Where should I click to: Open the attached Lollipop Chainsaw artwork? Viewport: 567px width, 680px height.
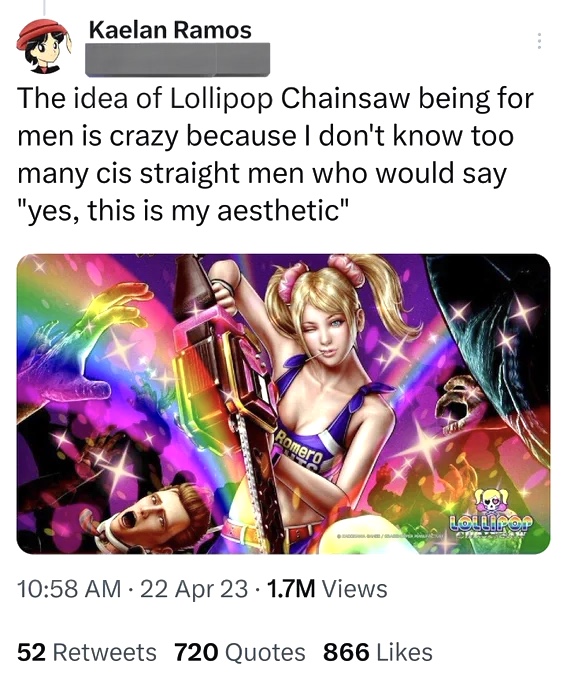click(x=283, y=404)
